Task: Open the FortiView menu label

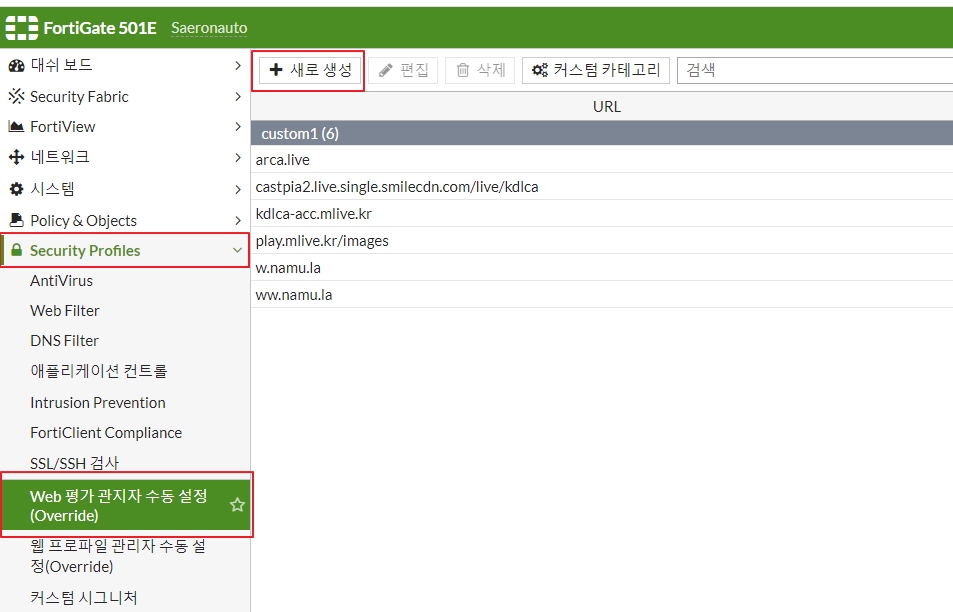Action: click(x=63, y=126)
